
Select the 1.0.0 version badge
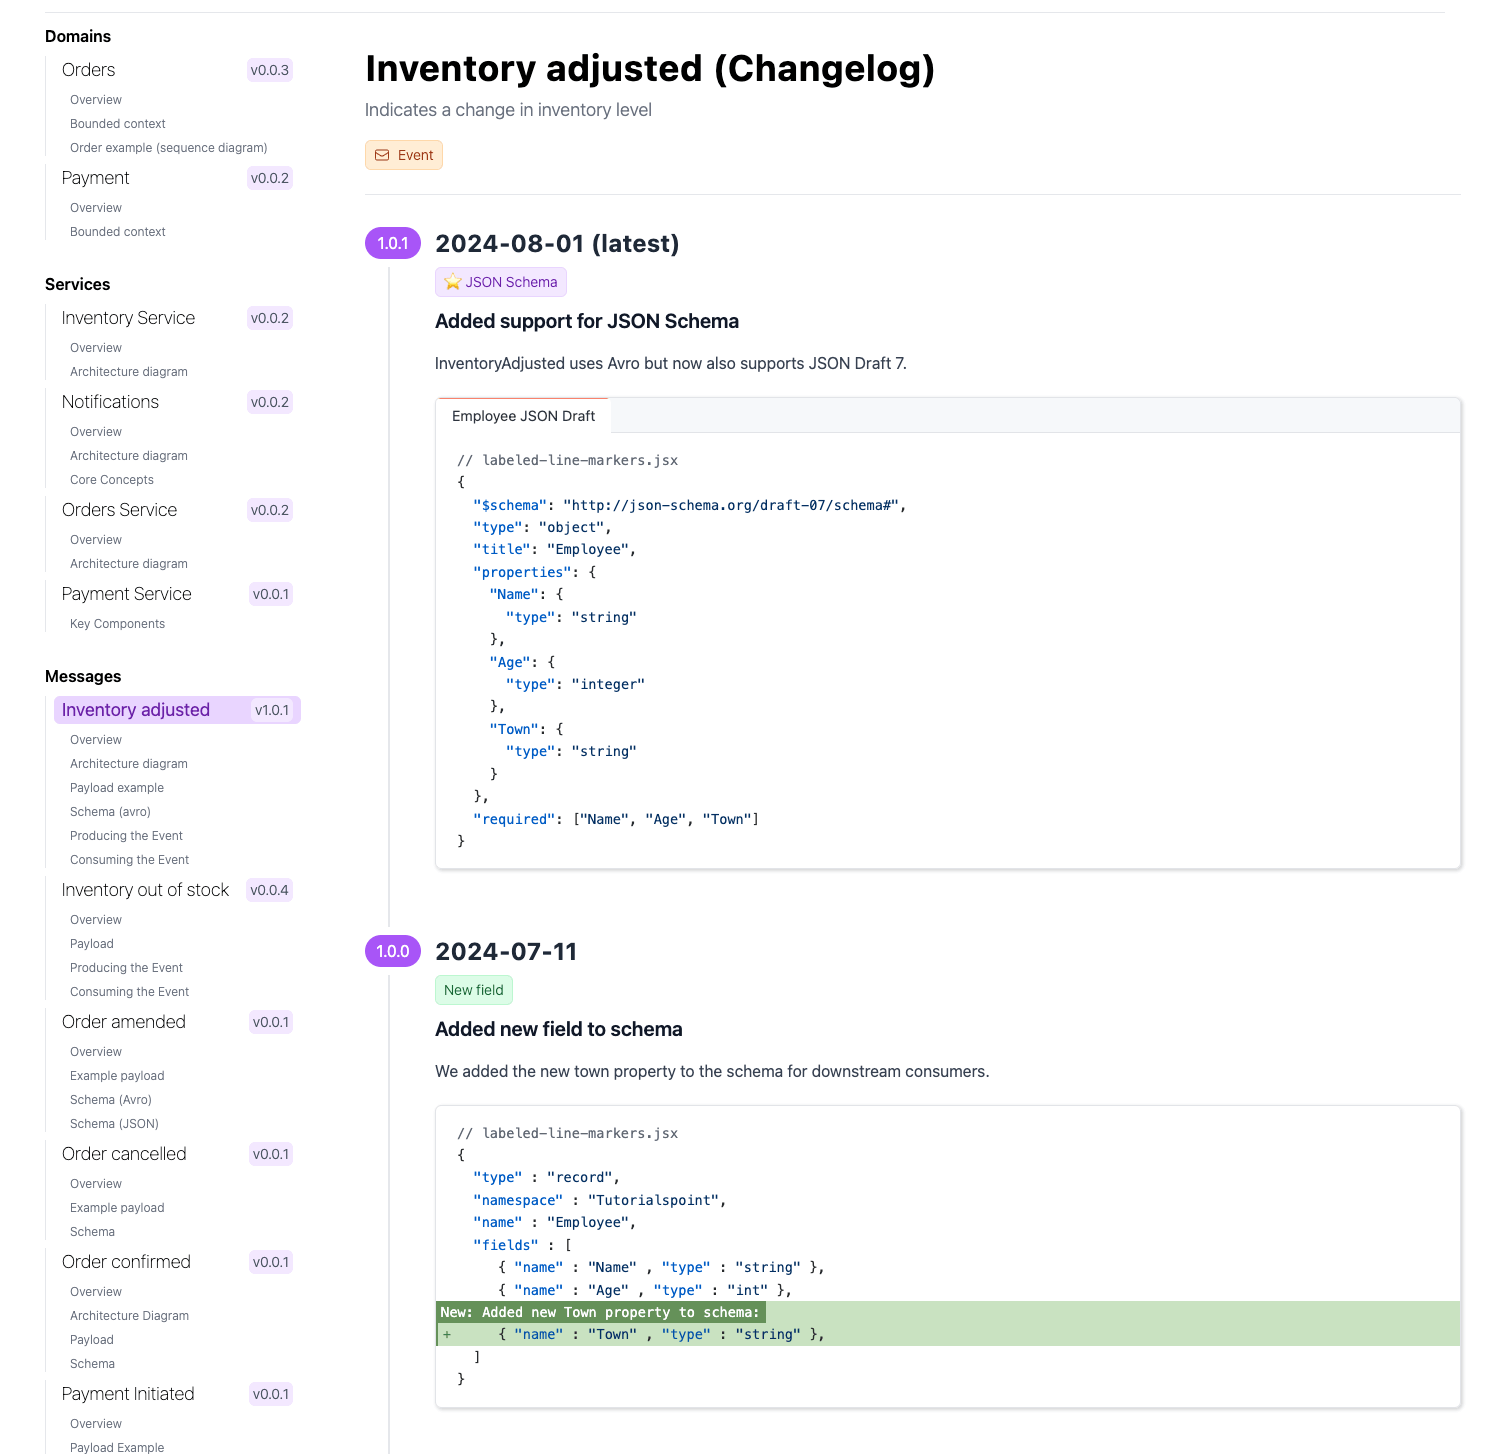click(392, 951)
